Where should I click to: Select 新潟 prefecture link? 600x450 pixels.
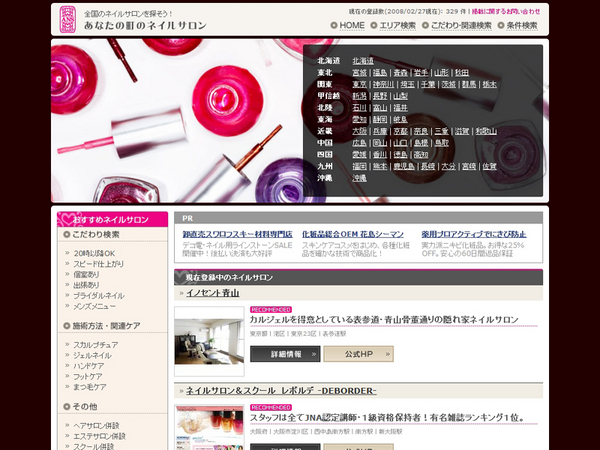pyautogui.click(x=359, y=96)
